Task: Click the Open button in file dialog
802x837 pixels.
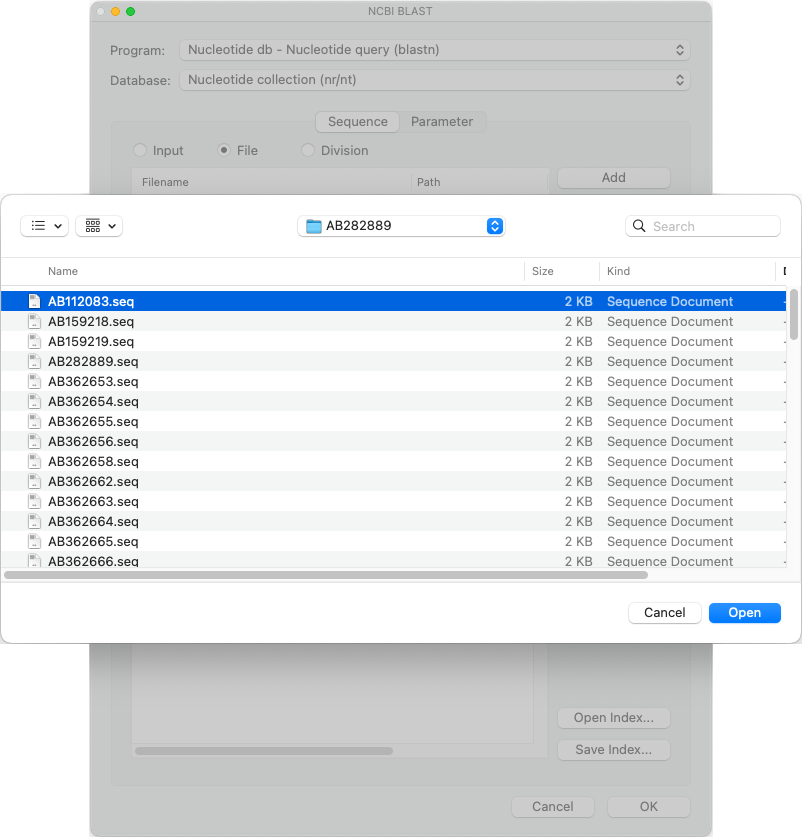Action: pos(745,613)
